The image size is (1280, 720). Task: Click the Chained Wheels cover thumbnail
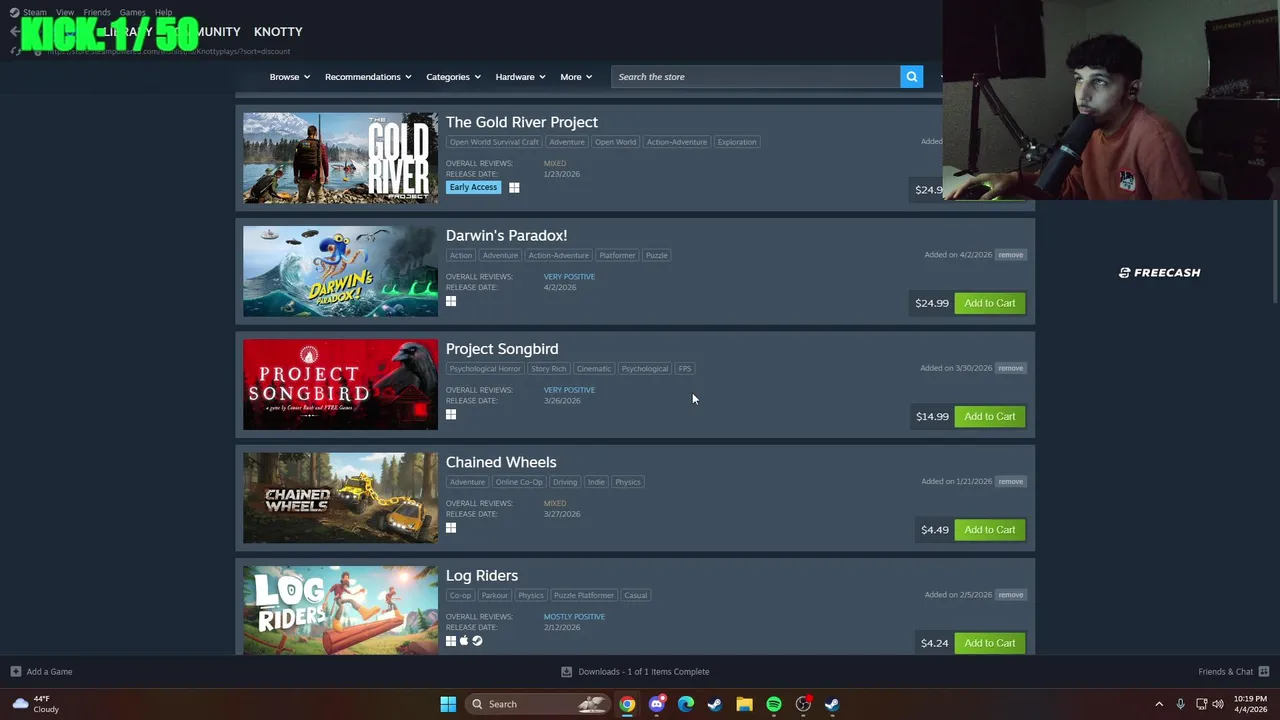(x=340, y=498)
